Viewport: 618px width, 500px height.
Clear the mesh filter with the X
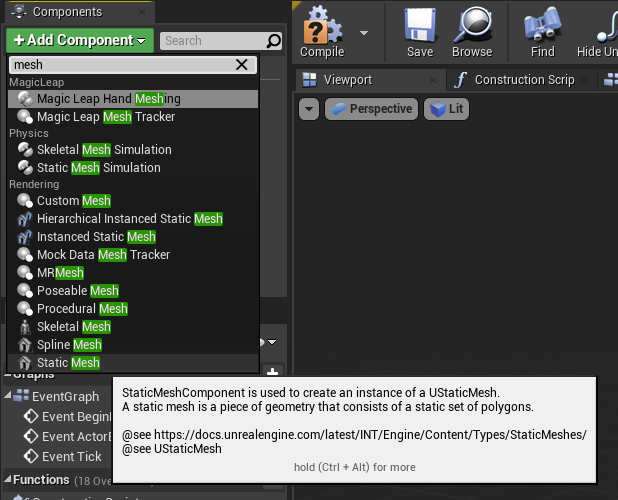[242, 65]
